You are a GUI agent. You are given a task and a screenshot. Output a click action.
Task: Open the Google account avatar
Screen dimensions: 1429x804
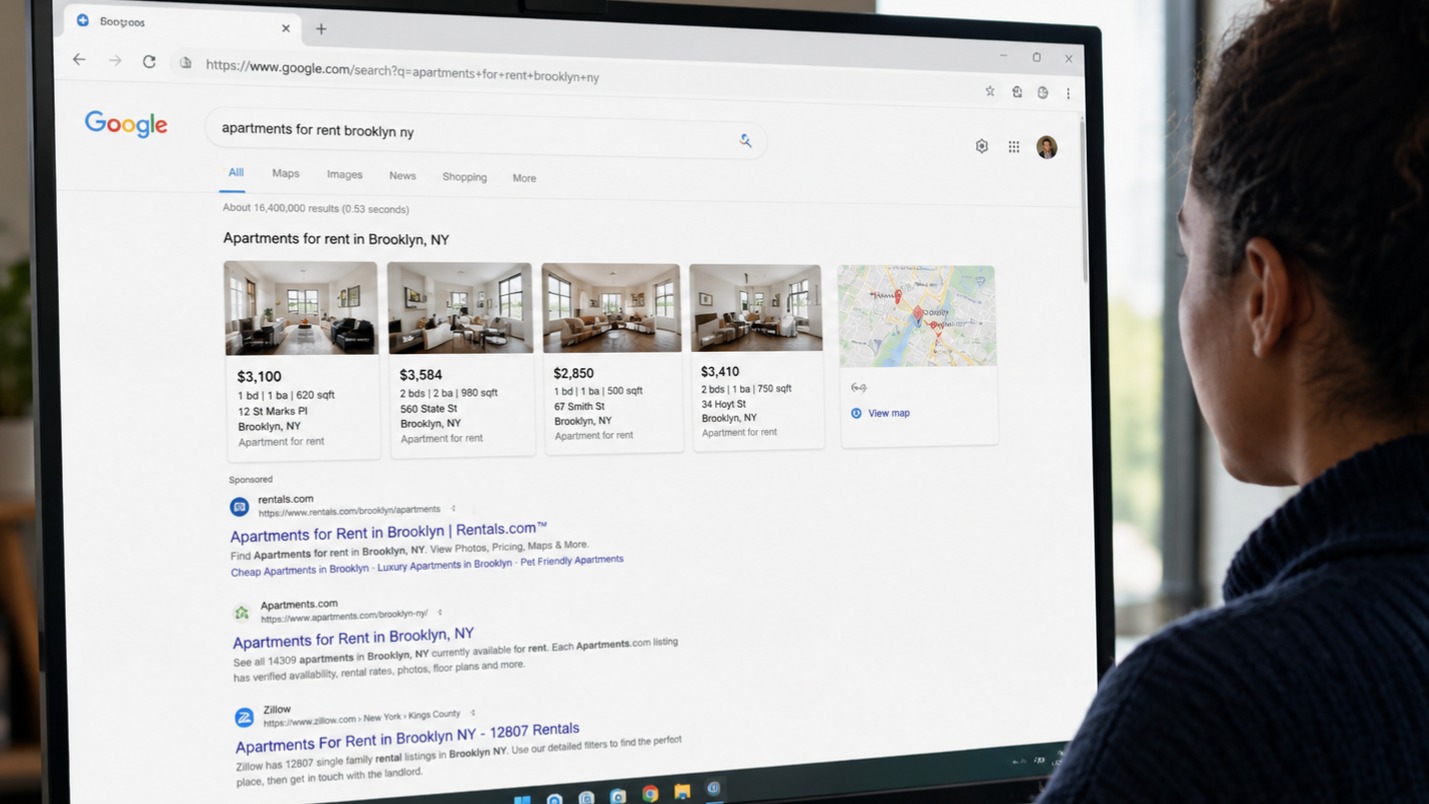[1047, 148]
